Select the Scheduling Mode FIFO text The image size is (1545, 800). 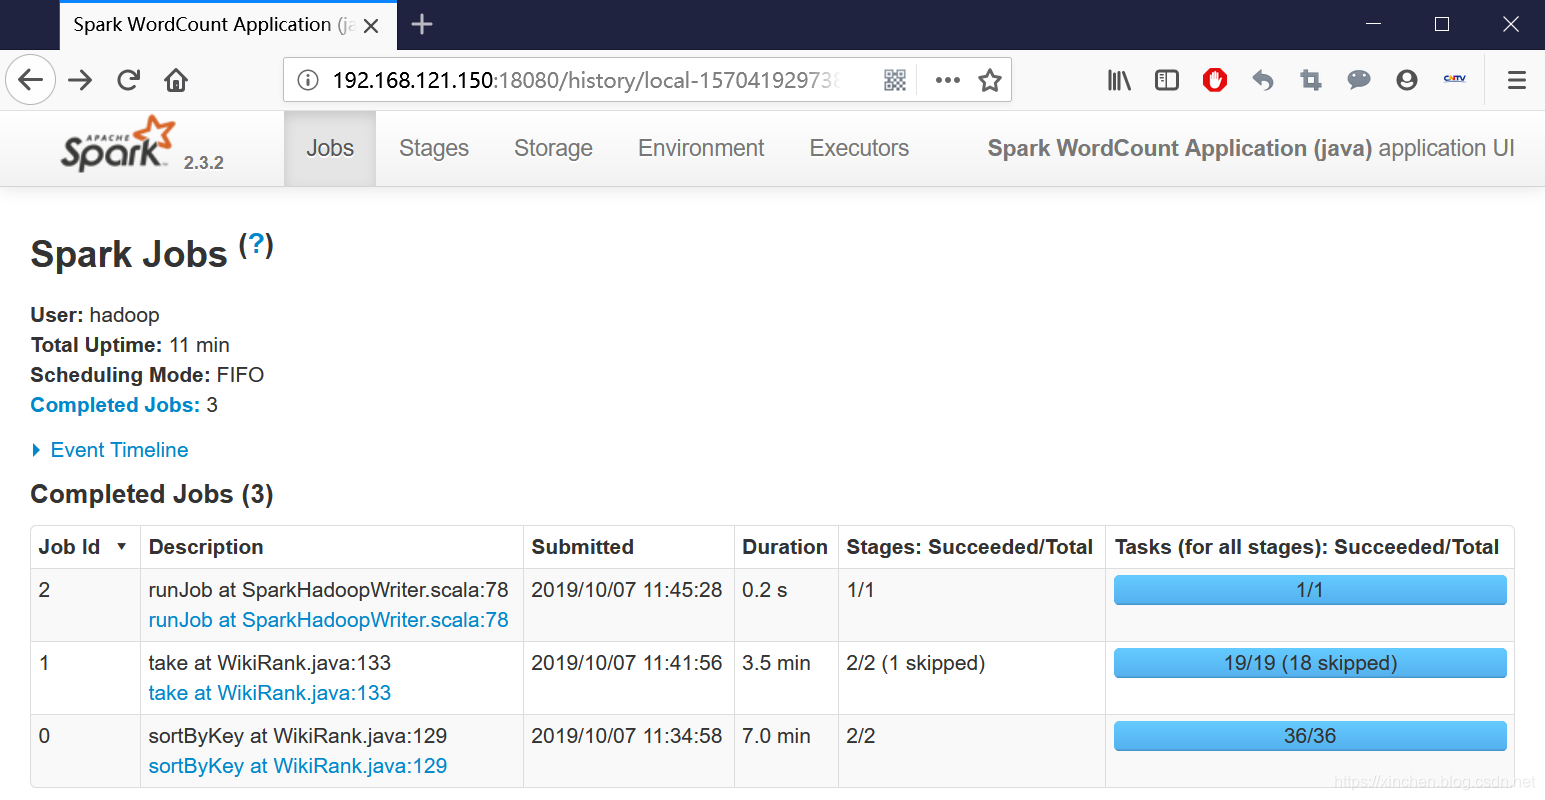coord(147,375)
